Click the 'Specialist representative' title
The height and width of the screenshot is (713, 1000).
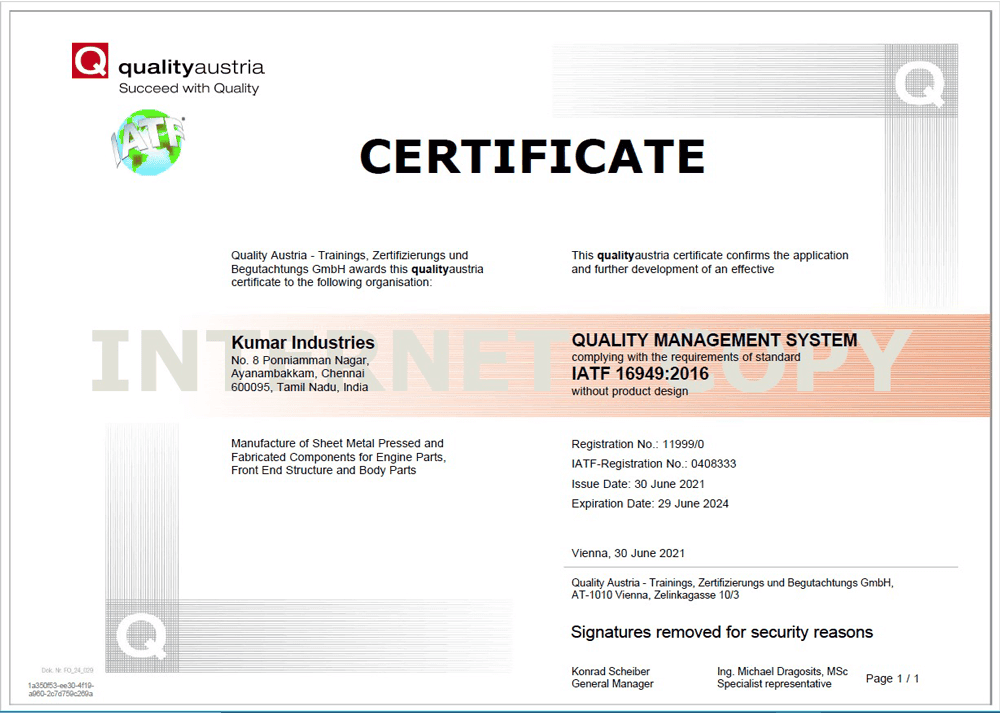[774, 684]
